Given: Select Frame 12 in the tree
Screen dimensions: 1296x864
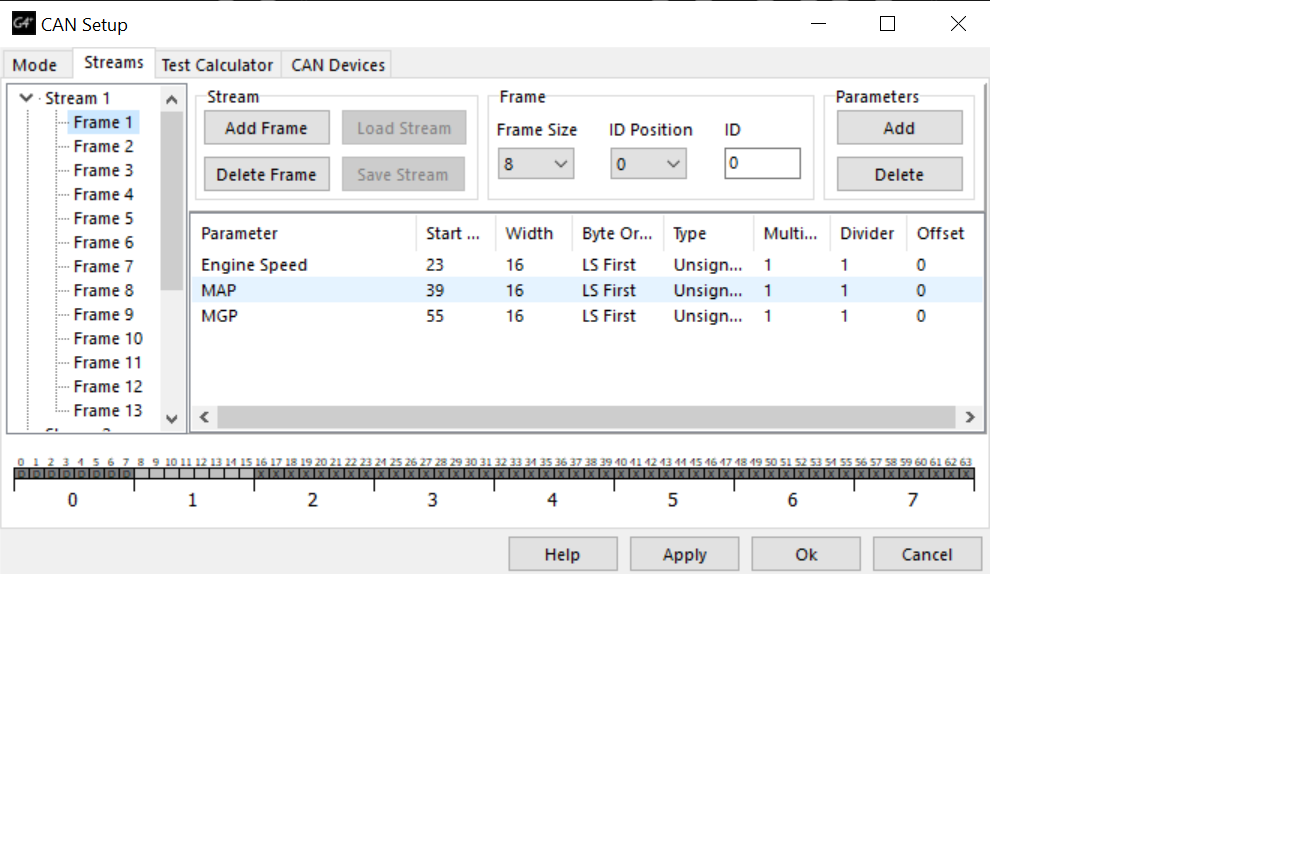Looking at the screenshot, I should click(x=108, y=386).
